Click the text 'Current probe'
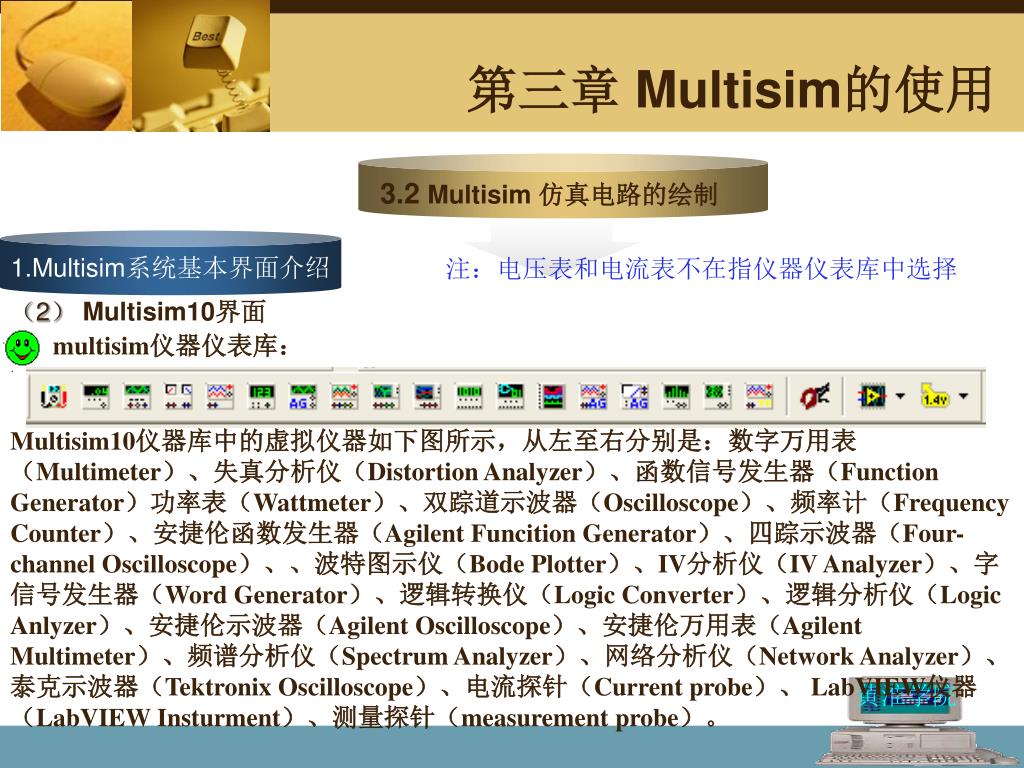1024x768 pixels. [x=673, y=687]
